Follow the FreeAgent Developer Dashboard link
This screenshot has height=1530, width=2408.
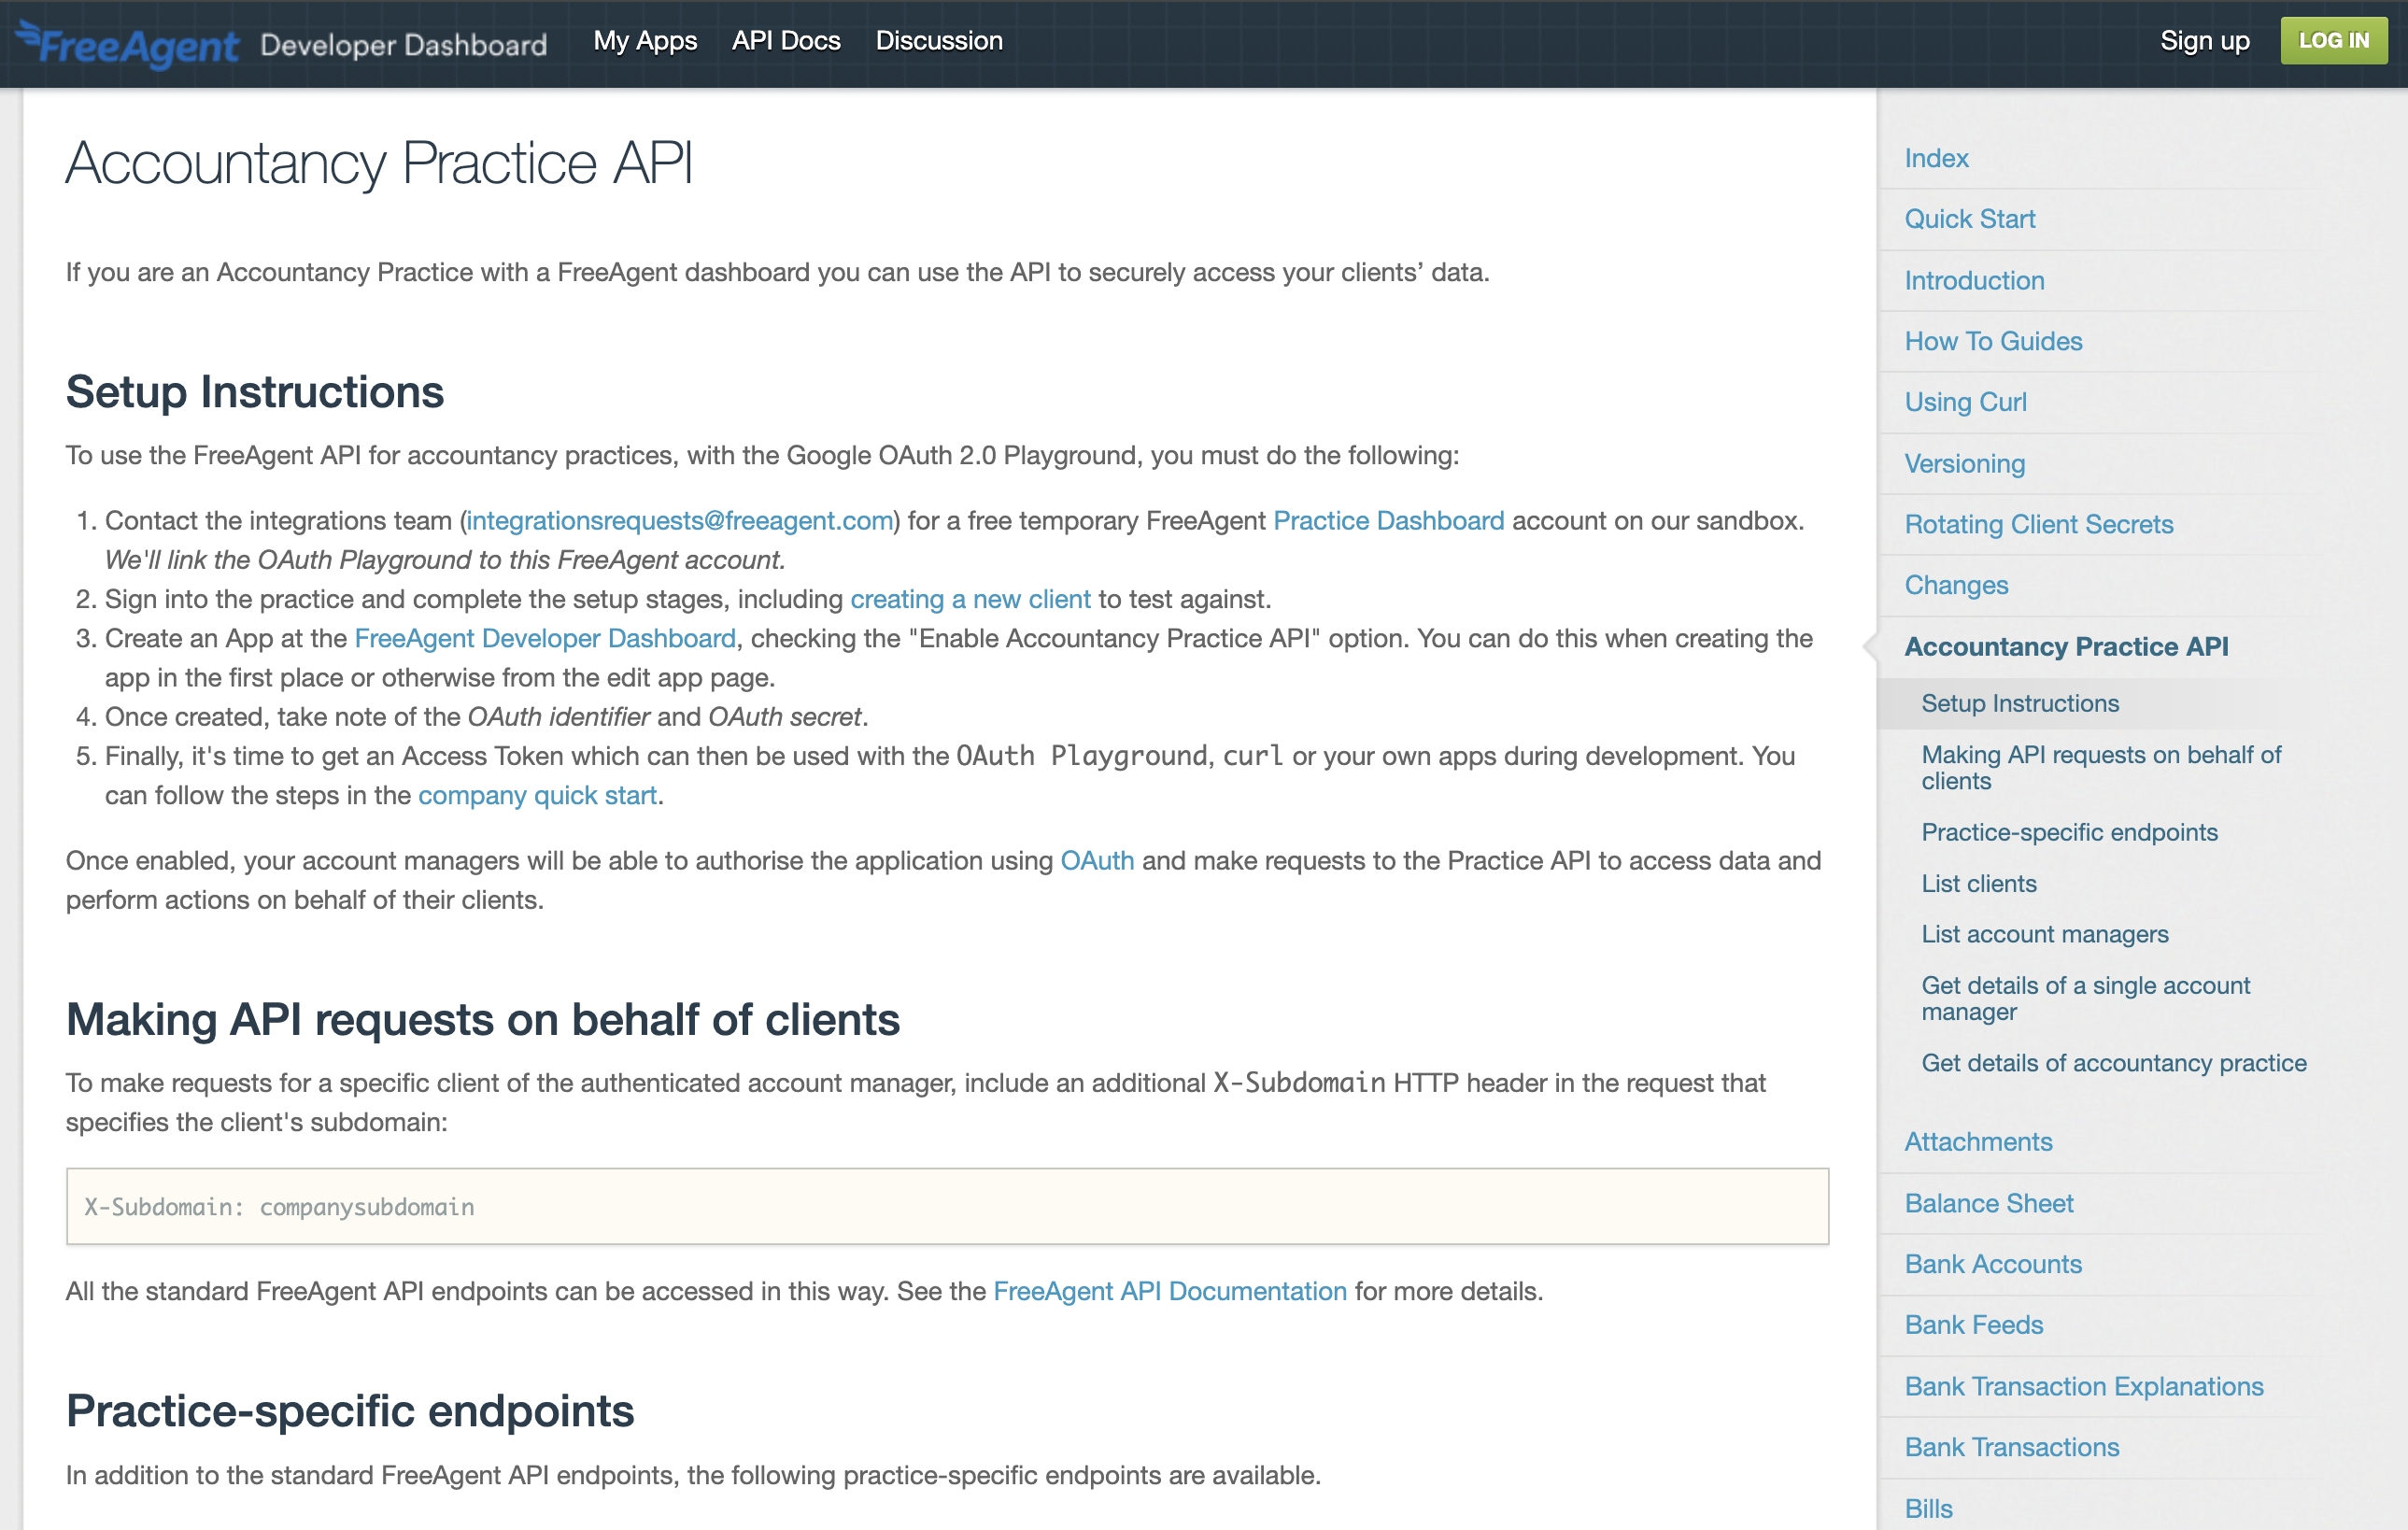545,638
